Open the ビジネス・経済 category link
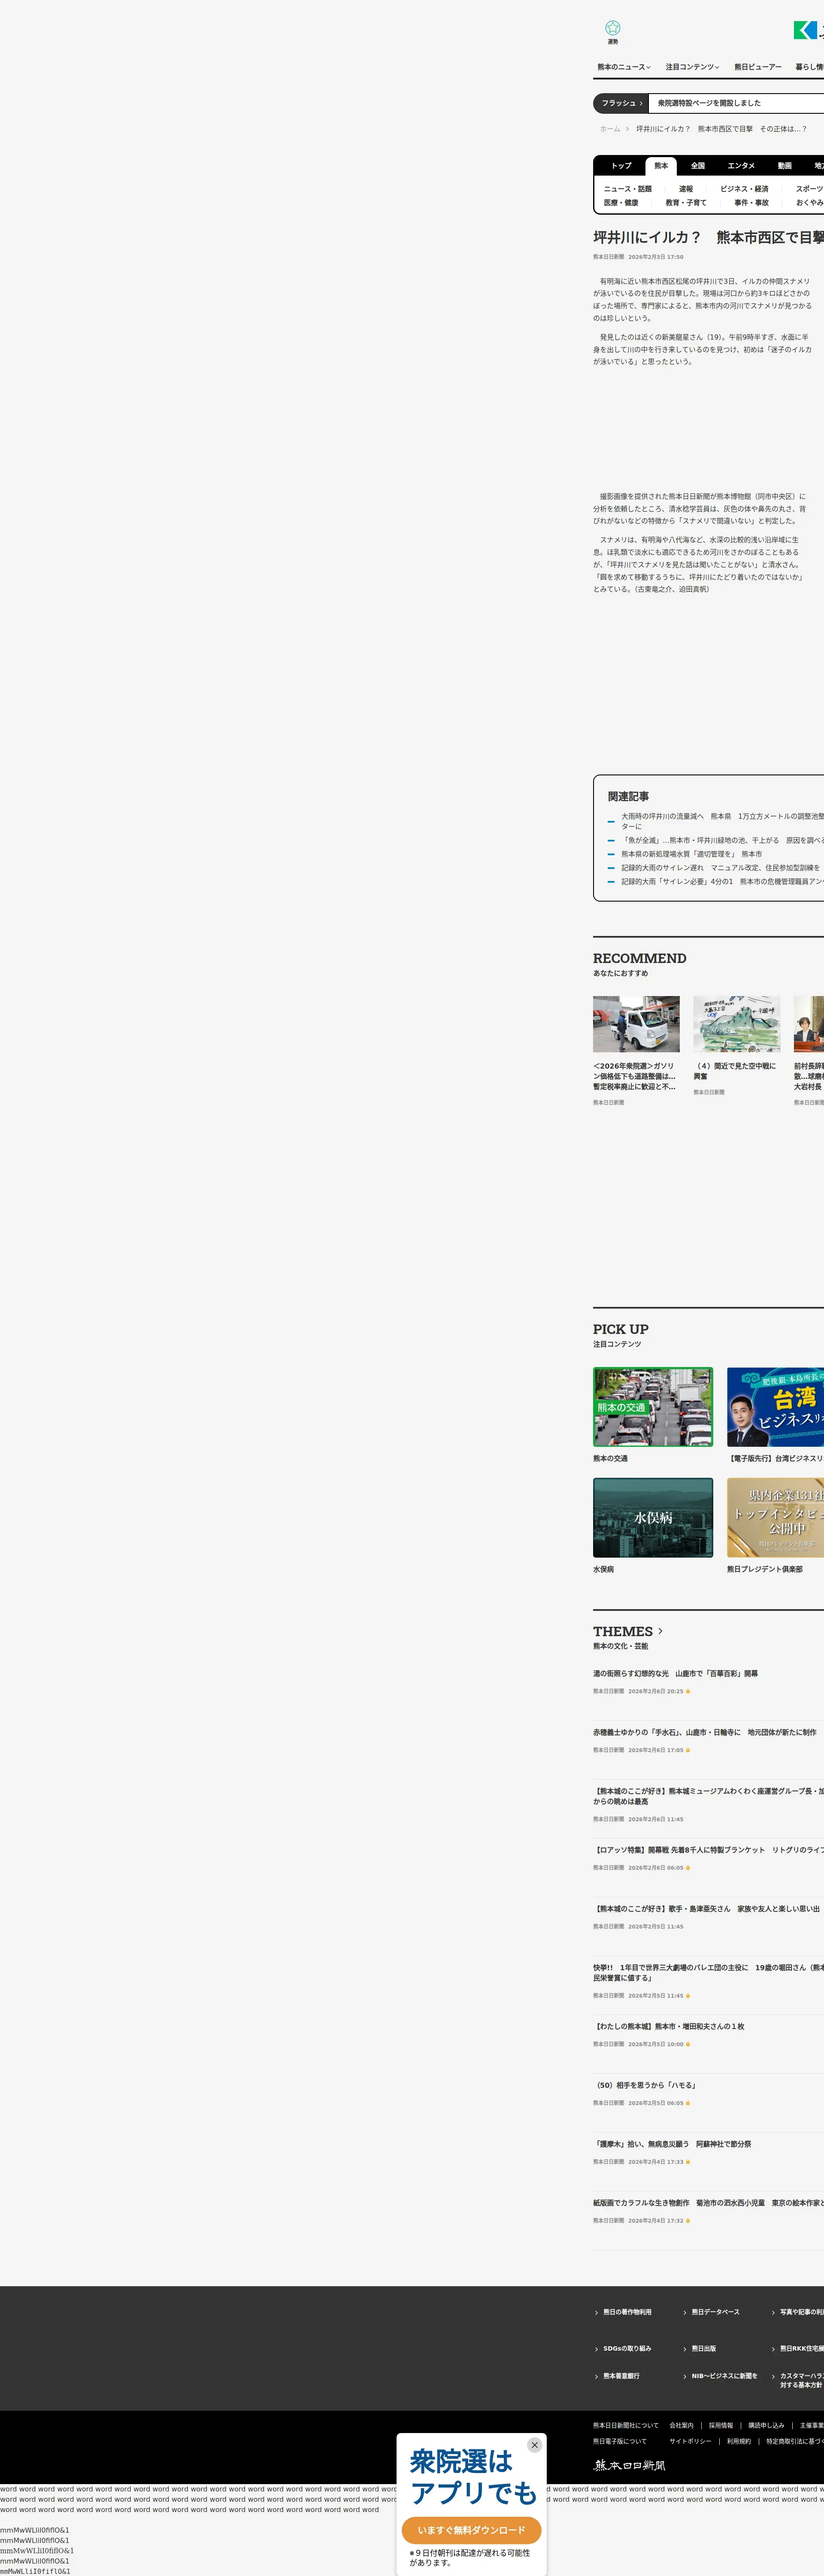 tap(744, 189)
